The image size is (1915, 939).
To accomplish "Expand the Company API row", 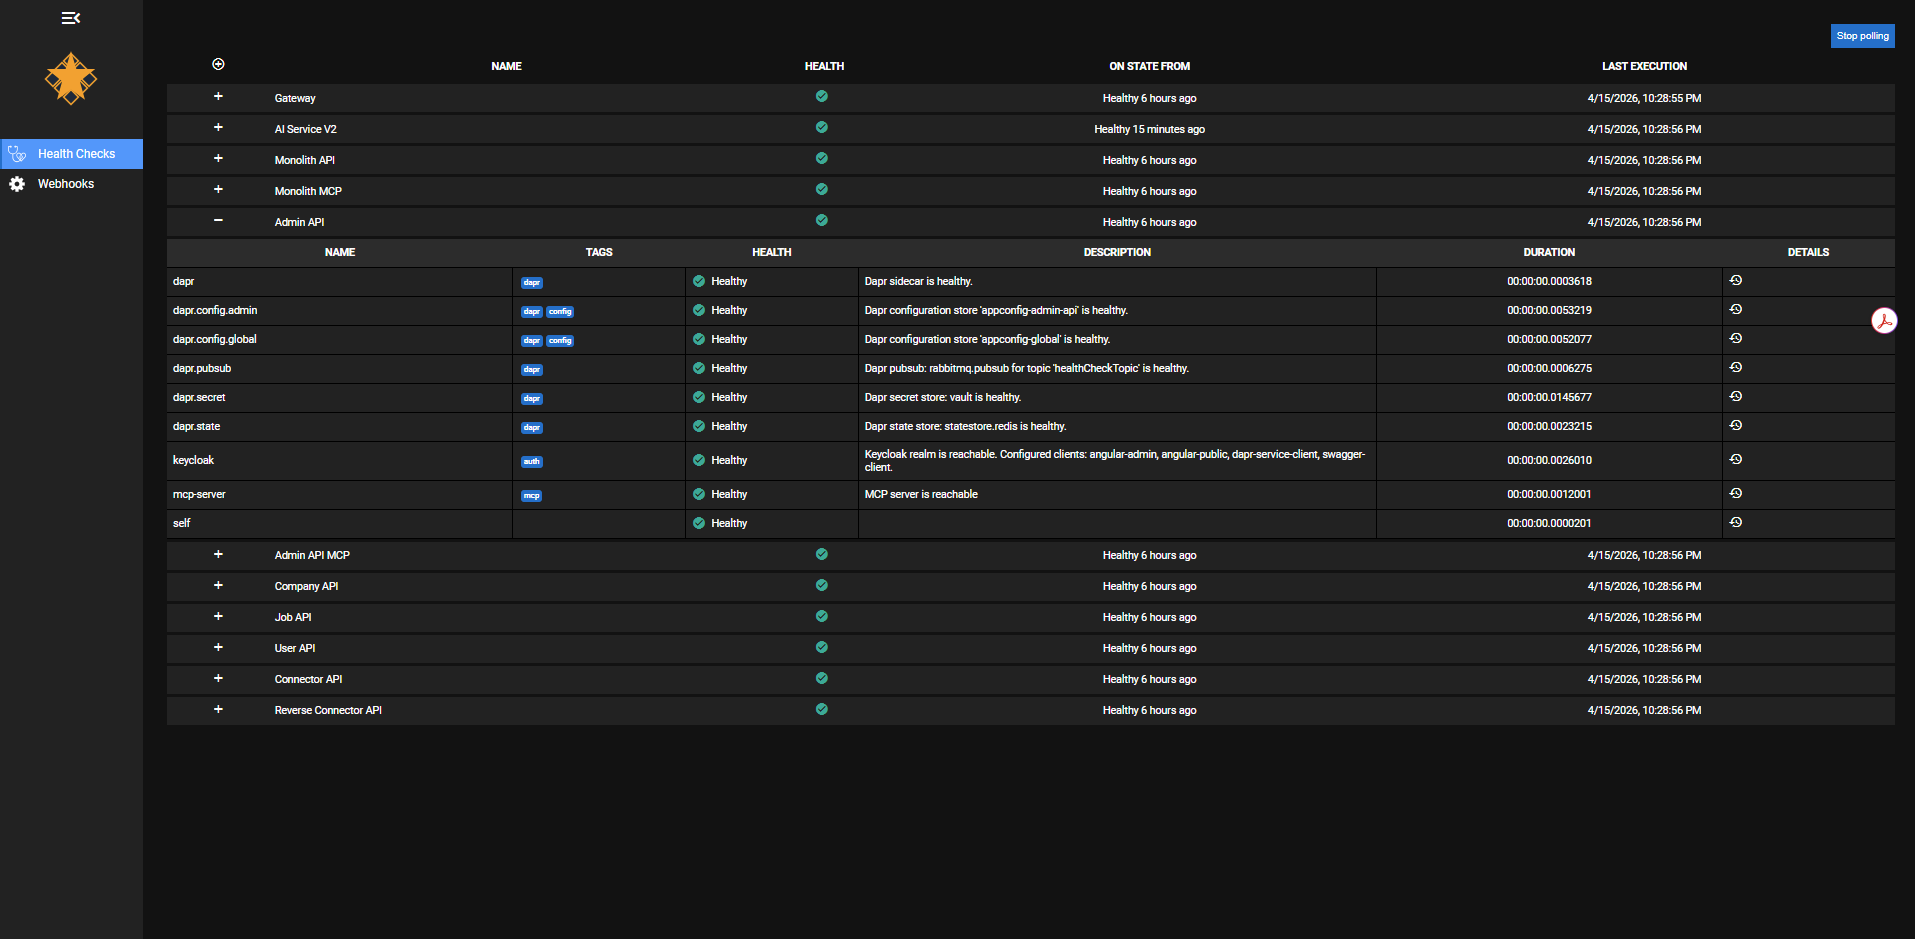I will click(x=218, y=586).
